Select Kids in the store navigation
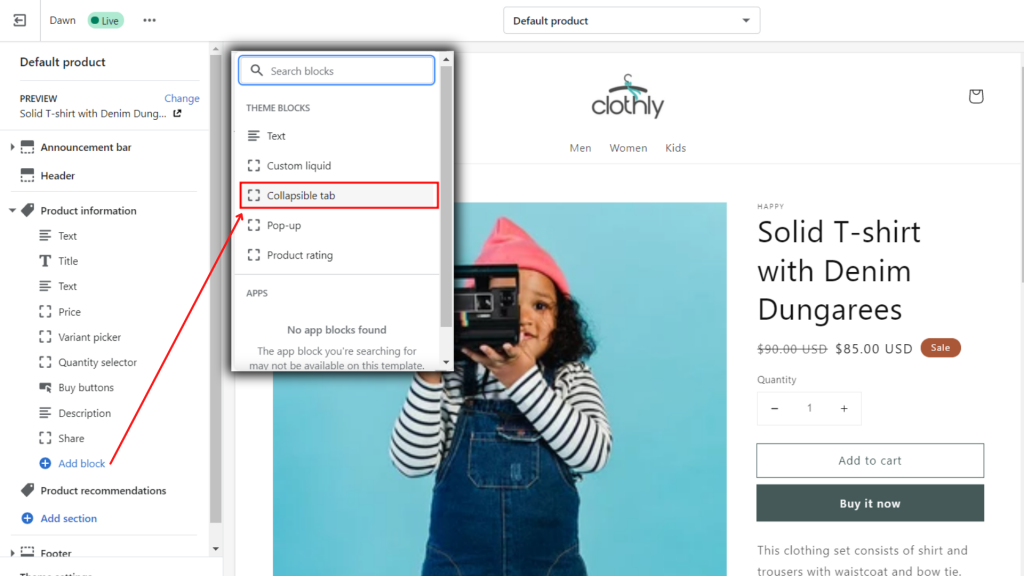 (675, 147)
